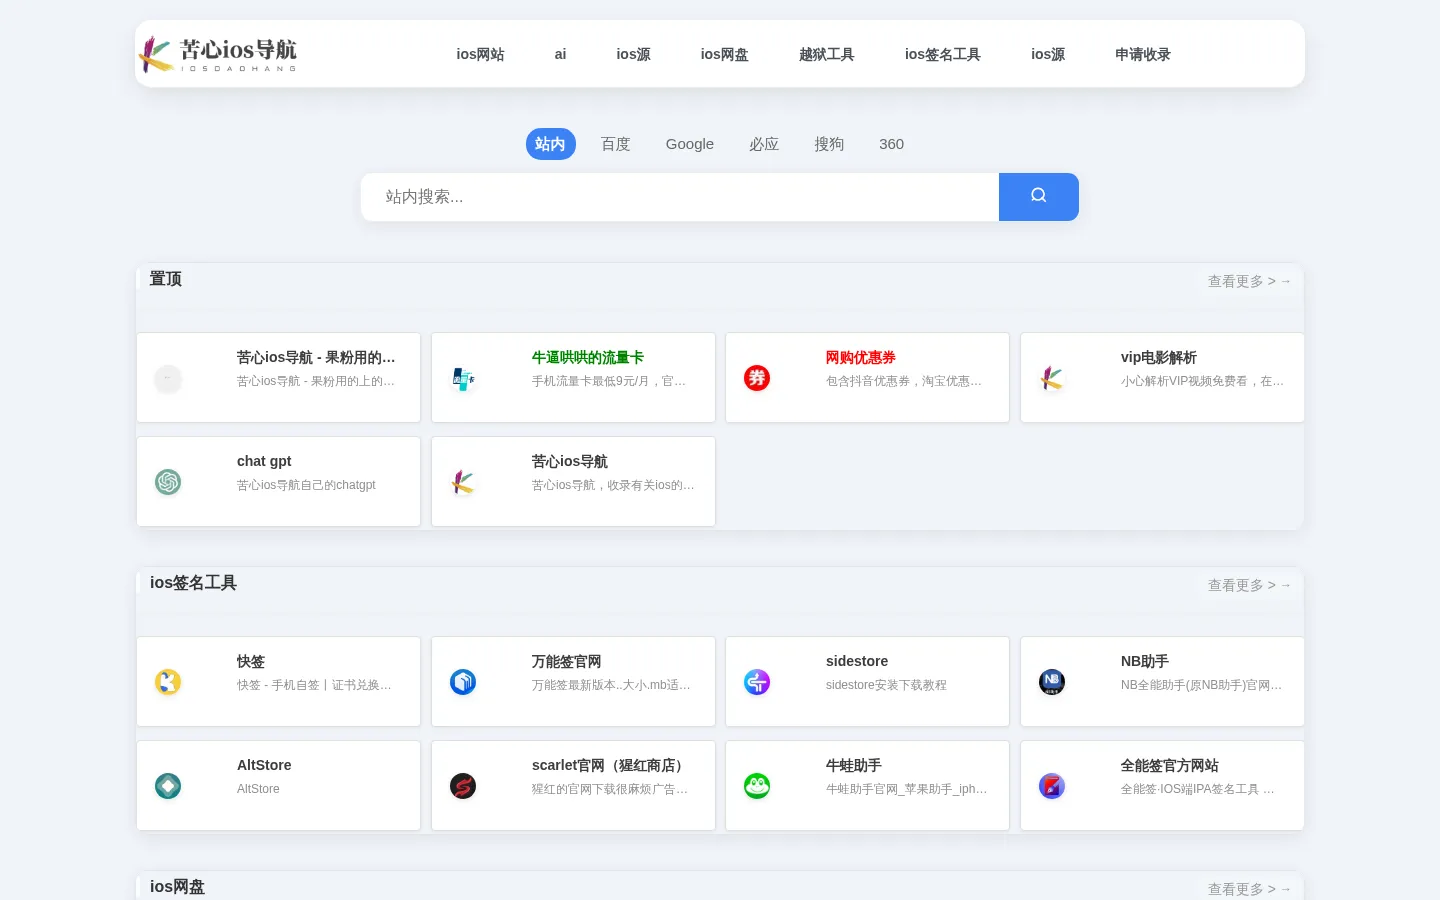
Task: Switch search engine to 360
Action: click(x=892, y=144)
